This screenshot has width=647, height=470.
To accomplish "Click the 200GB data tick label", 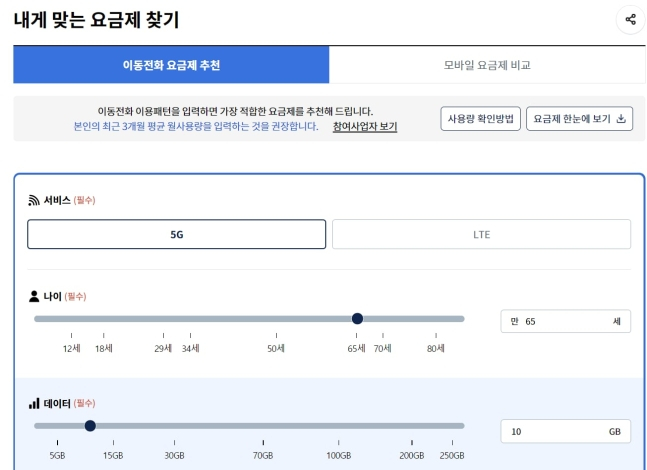I will (x=412, y=456).
